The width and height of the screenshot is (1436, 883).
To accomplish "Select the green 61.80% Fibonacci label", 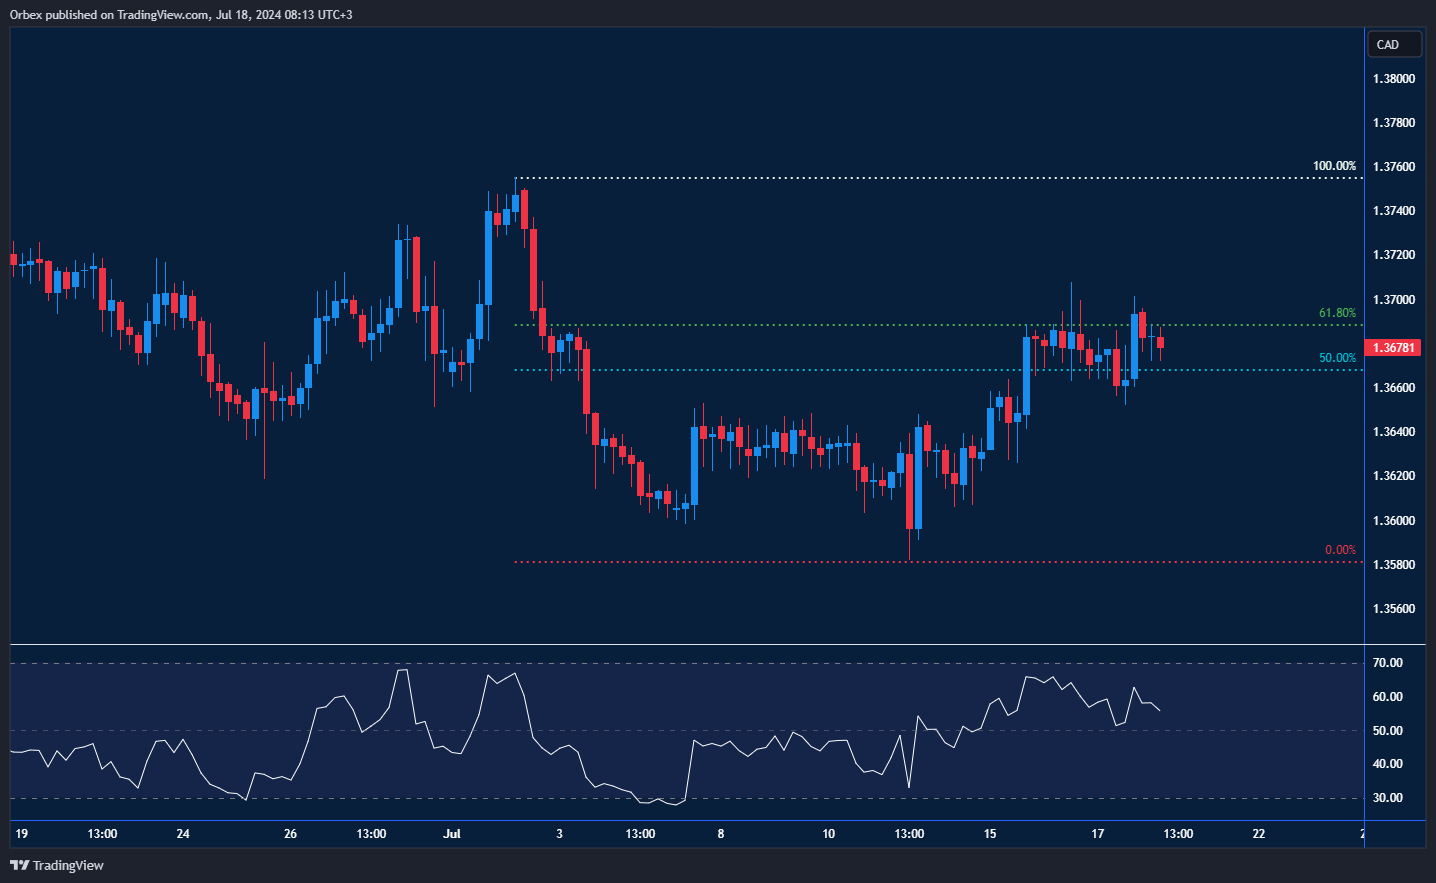I will click(1337, 313).
